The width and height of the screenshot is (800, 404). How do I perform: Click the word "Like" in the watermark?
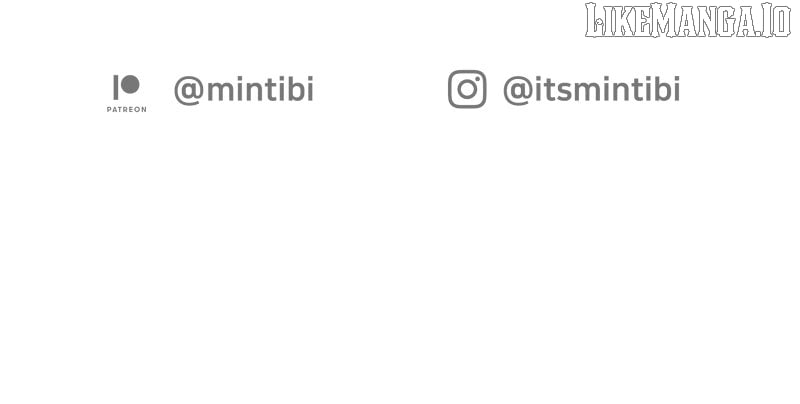[616, 21]
